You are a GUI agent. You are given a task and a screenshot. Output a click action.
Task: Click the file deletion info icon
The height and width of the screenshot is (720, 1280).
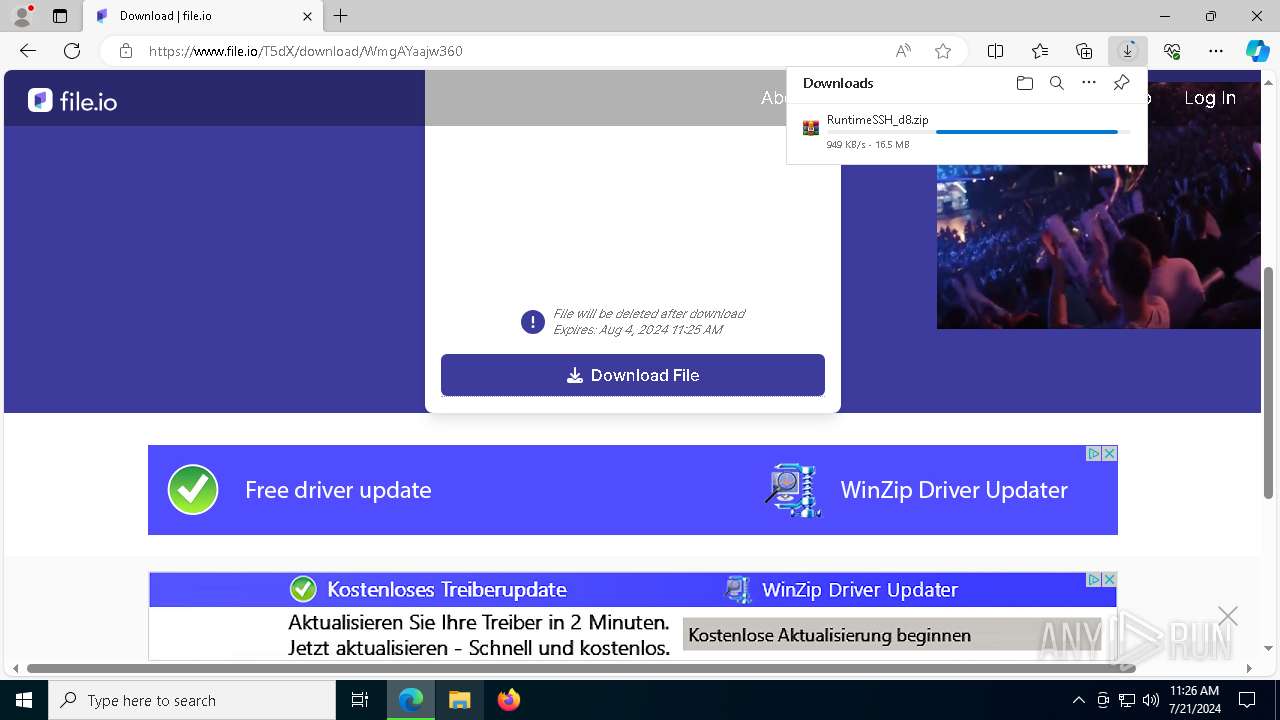tap(532, 322)
